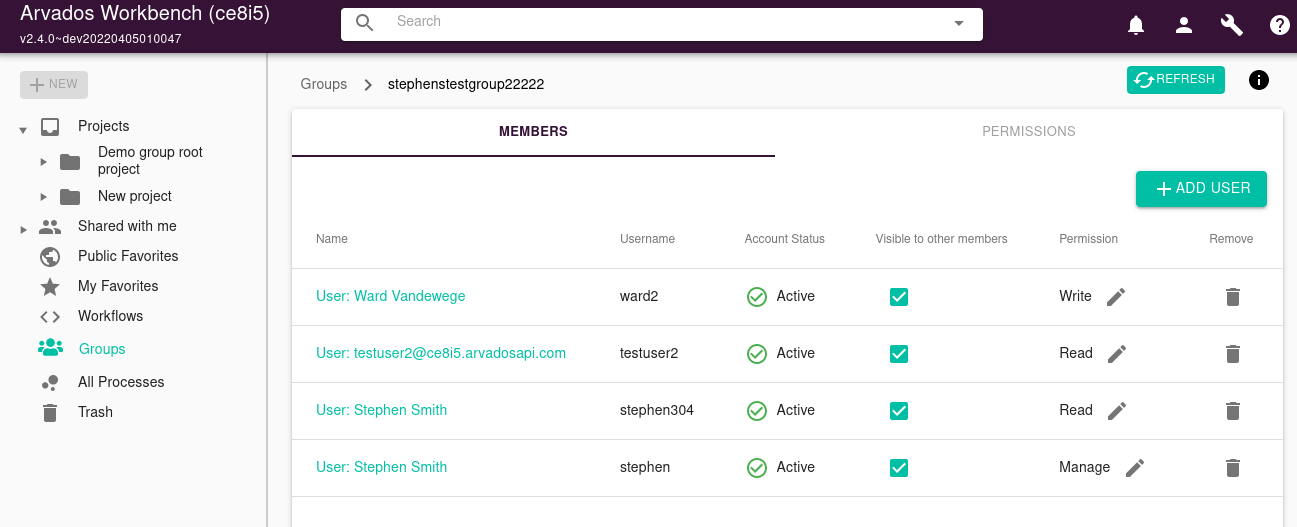This screenshot has width=1297, height=527.
Task: Show group details info icon
Action: 1259,80
